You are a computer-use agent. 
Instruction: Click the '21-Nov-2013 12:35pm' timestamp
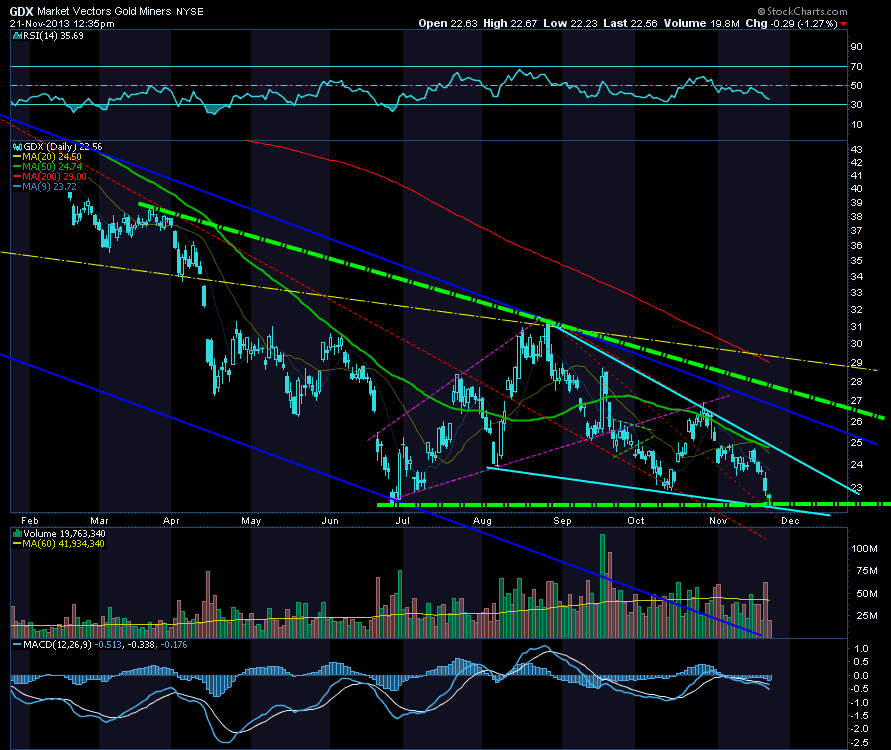(62, 24)
